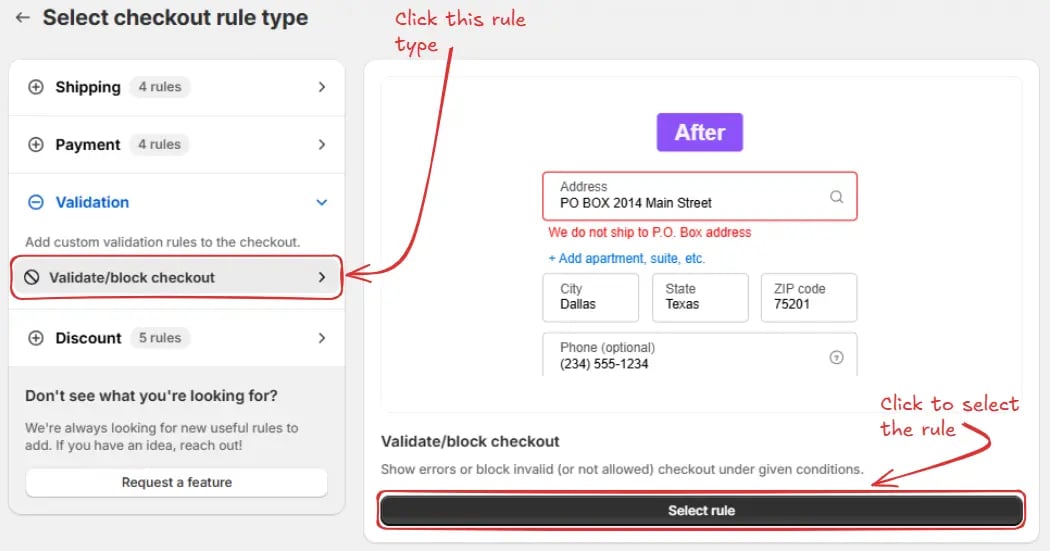Image resolution: width=1050 pixels, height=551 pixels.
Task: Click the minus circle icon beside Validation
Action: pos(35,202)
